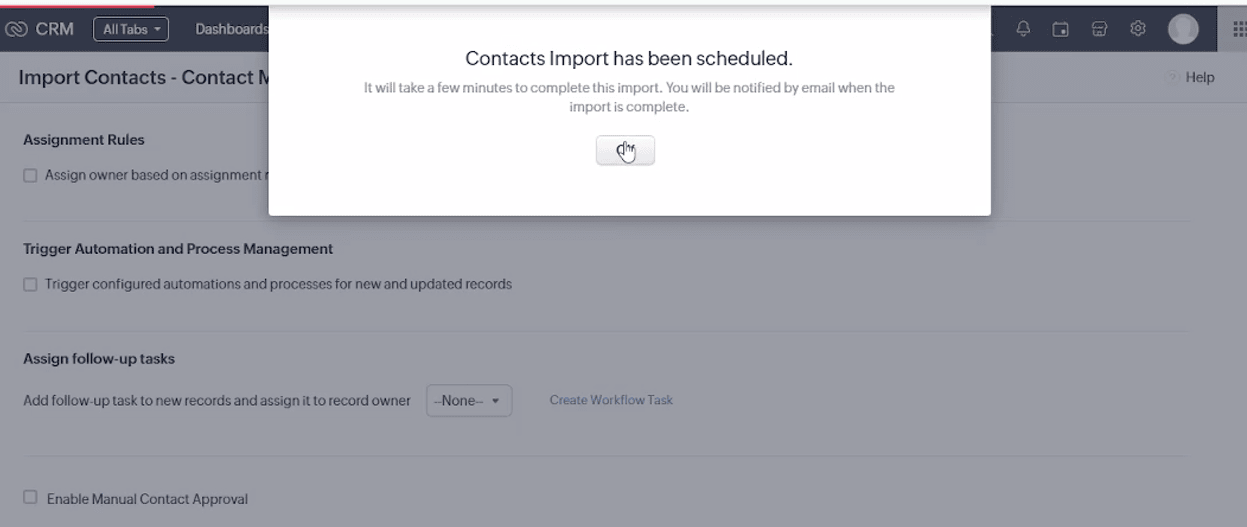Check Trigger configured automations and processes

point(30,284)
